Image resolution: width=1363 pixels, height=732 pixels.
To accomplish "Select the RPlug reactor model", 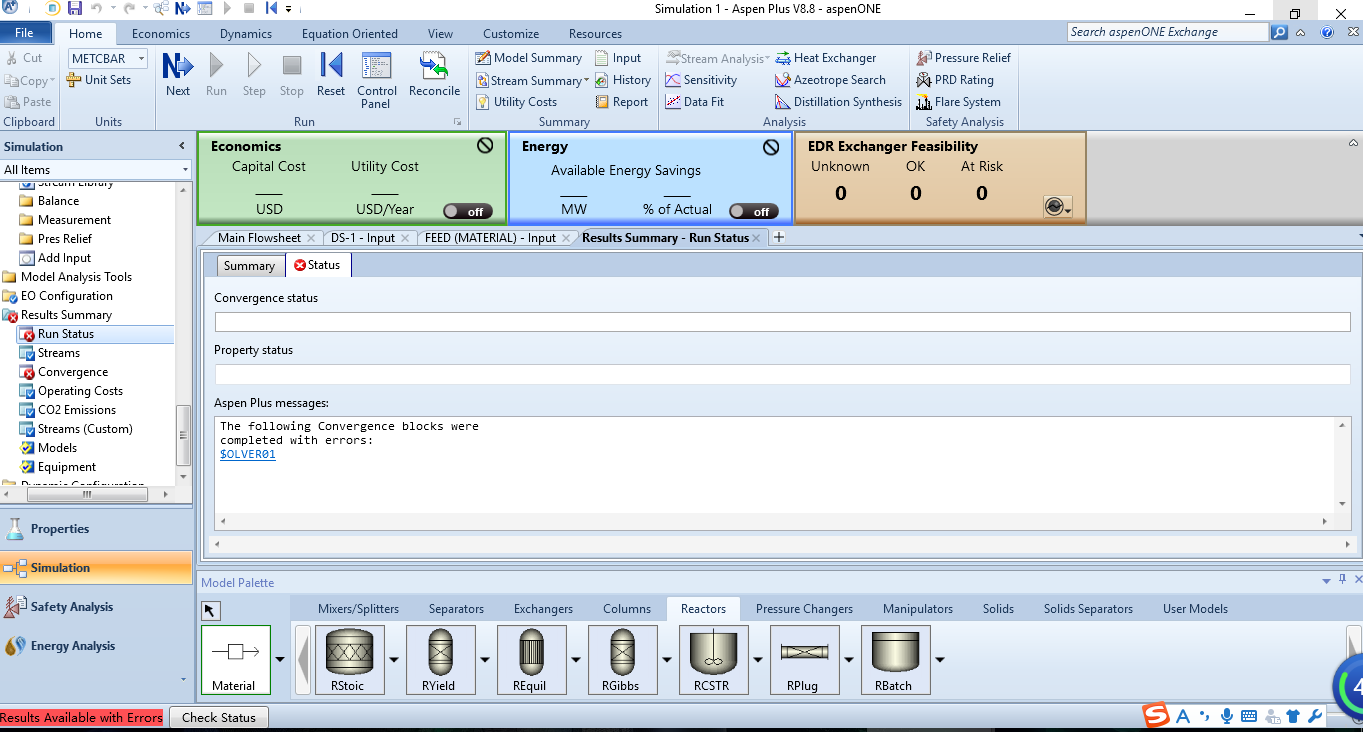I will click(x=804, y=660).
